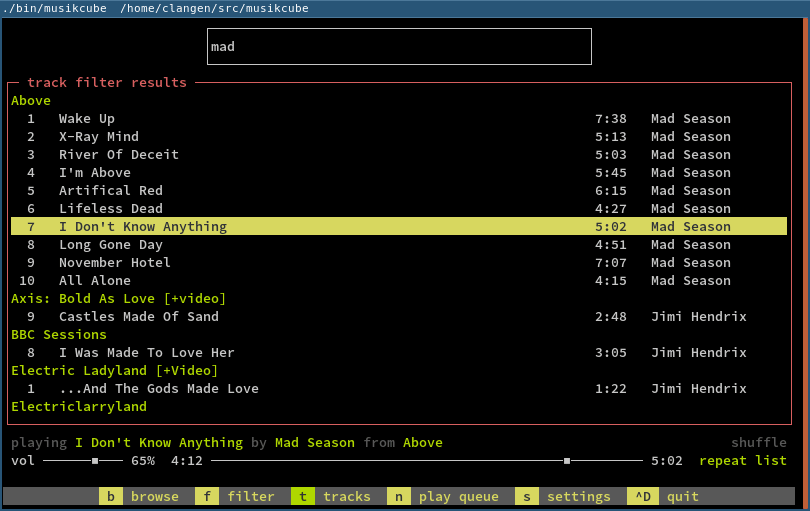
Task: Click artist "Jimi Hendrix" on Castles Made Of Sand row
Action: pos(698,317)
